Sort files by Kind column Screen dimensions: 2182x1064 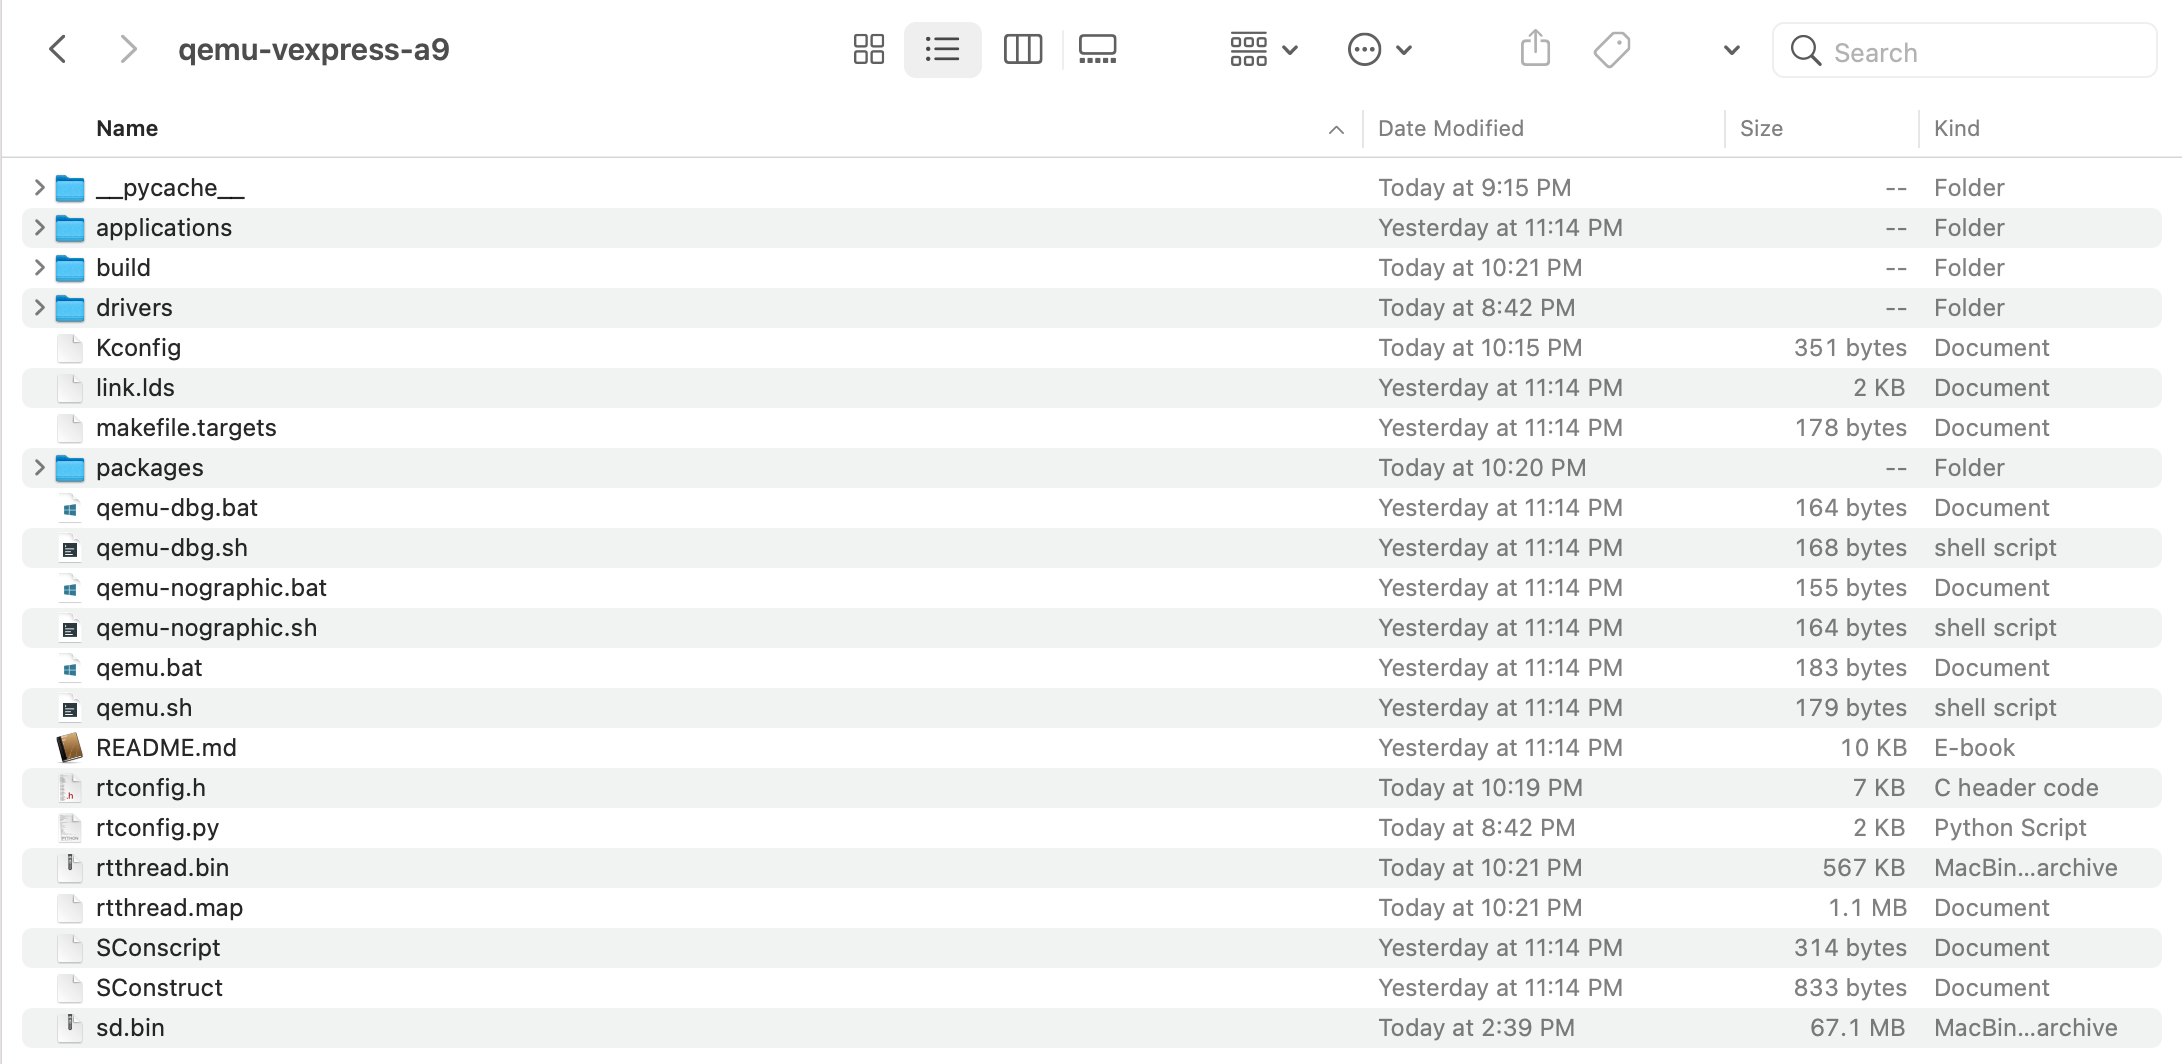[x=1956, y=128]
